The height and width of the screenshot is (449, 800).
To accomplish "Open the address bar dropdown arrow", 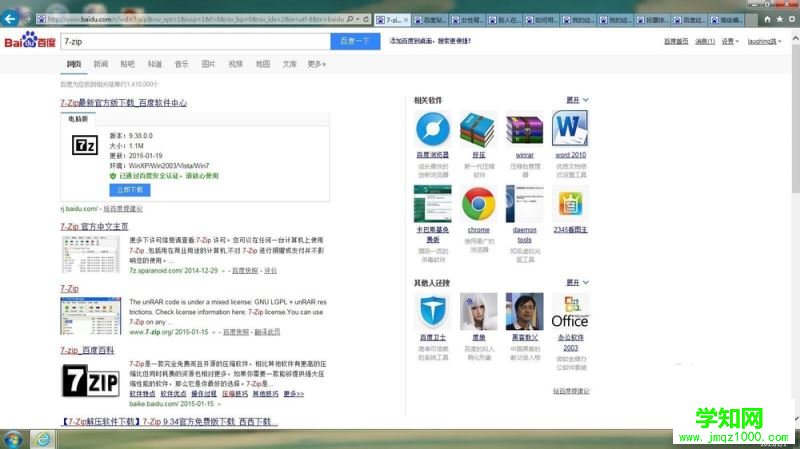I will coord(358,19).
